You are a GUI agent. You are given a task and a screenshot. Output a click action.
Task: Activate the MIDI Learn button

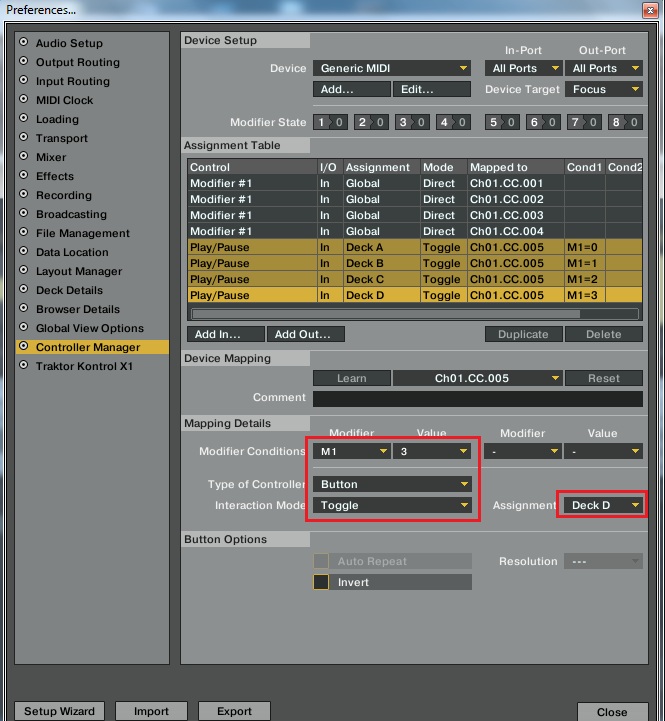(x=352, y=378)
